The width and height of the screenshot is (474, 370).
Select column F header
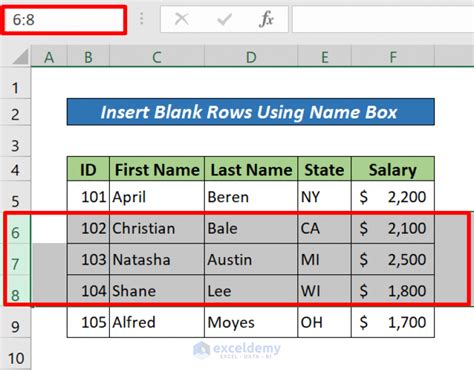pyautogui.click(x=393, y=57)
